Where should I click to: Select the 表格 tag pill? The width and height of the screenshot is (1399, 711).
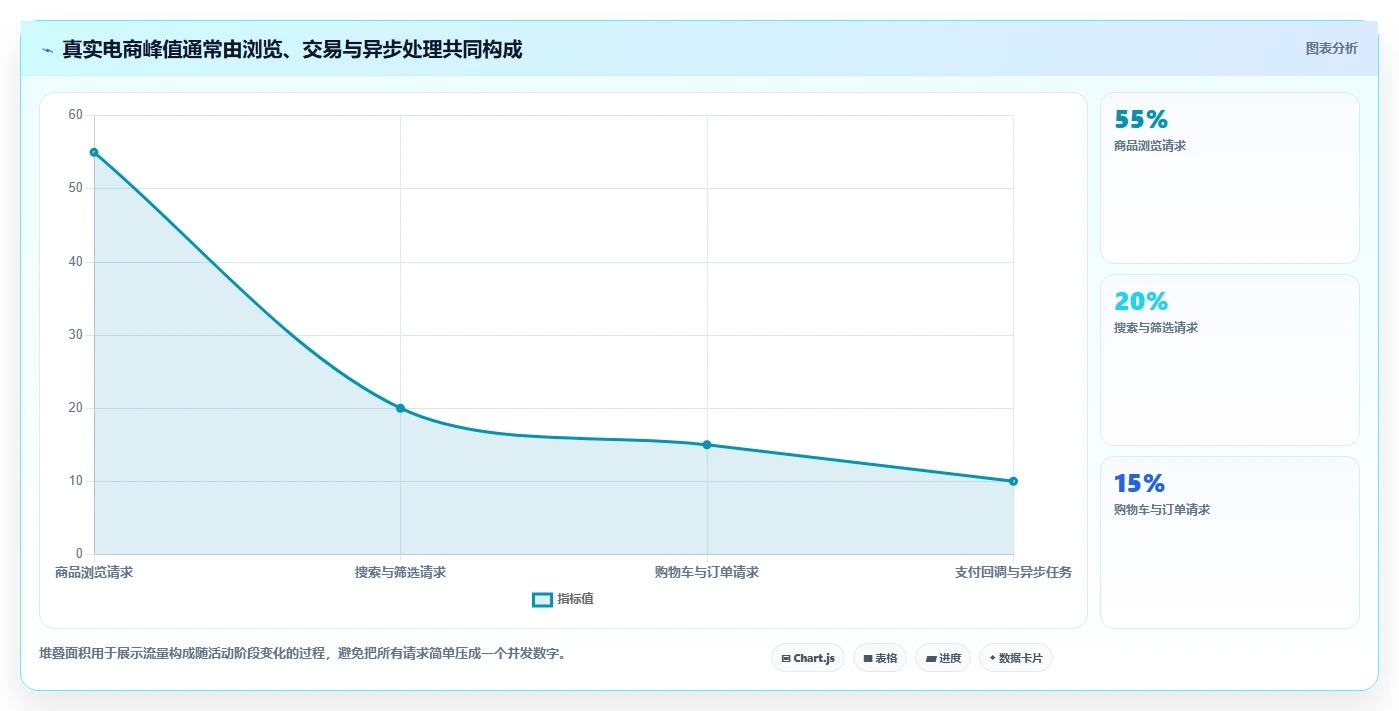coord(880,658)
